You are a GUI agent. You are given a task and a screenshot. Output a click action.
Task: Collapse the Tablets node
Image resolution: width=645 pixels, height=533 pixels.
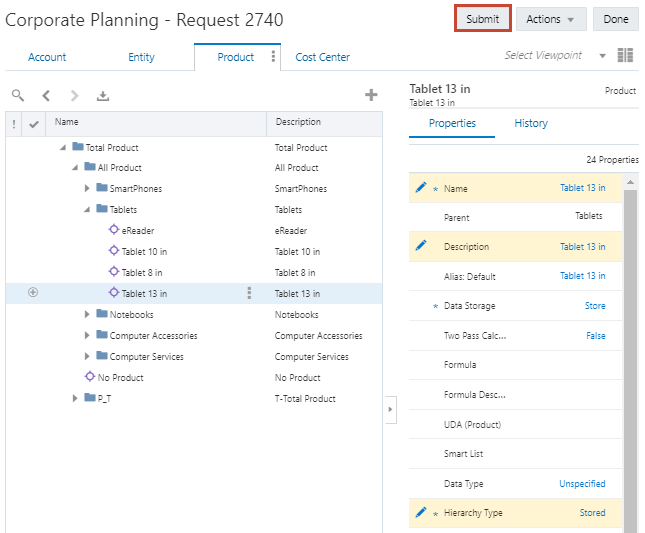pos(87,209)
